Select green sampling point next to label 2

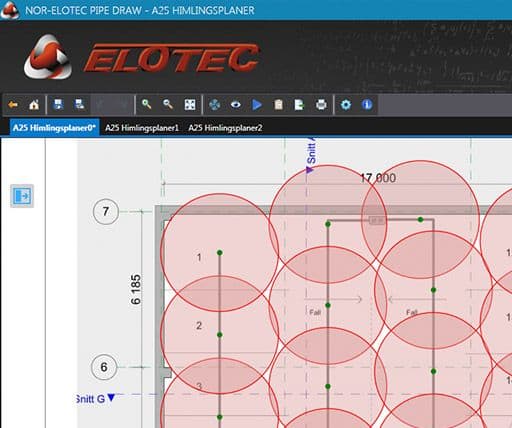220,335
